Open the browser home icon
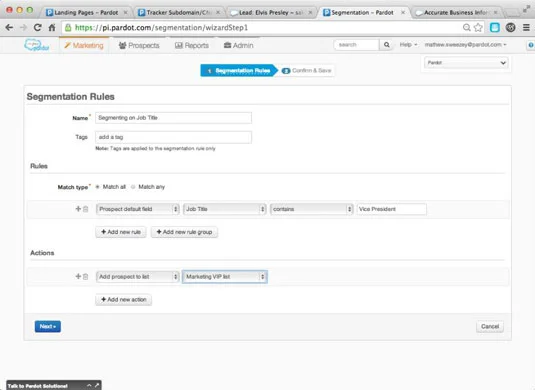This screenshot has height=390, width=535. 52,27
